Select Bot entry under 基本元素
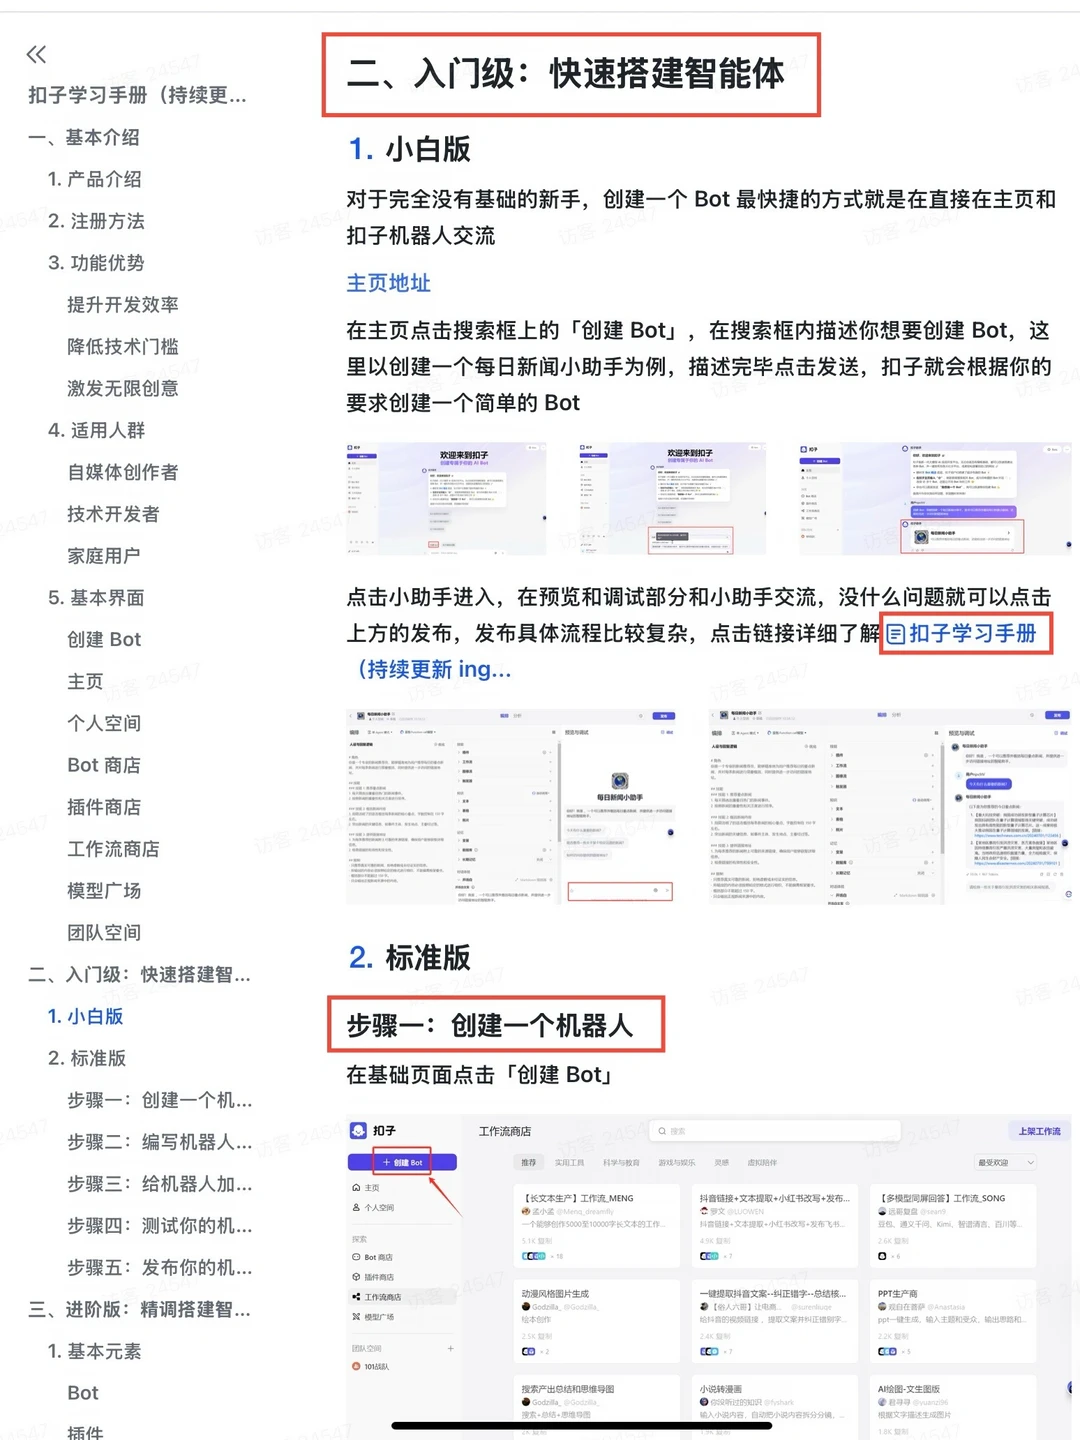Viewport: 1080px width, 1440px height. tap(83, 1393)
